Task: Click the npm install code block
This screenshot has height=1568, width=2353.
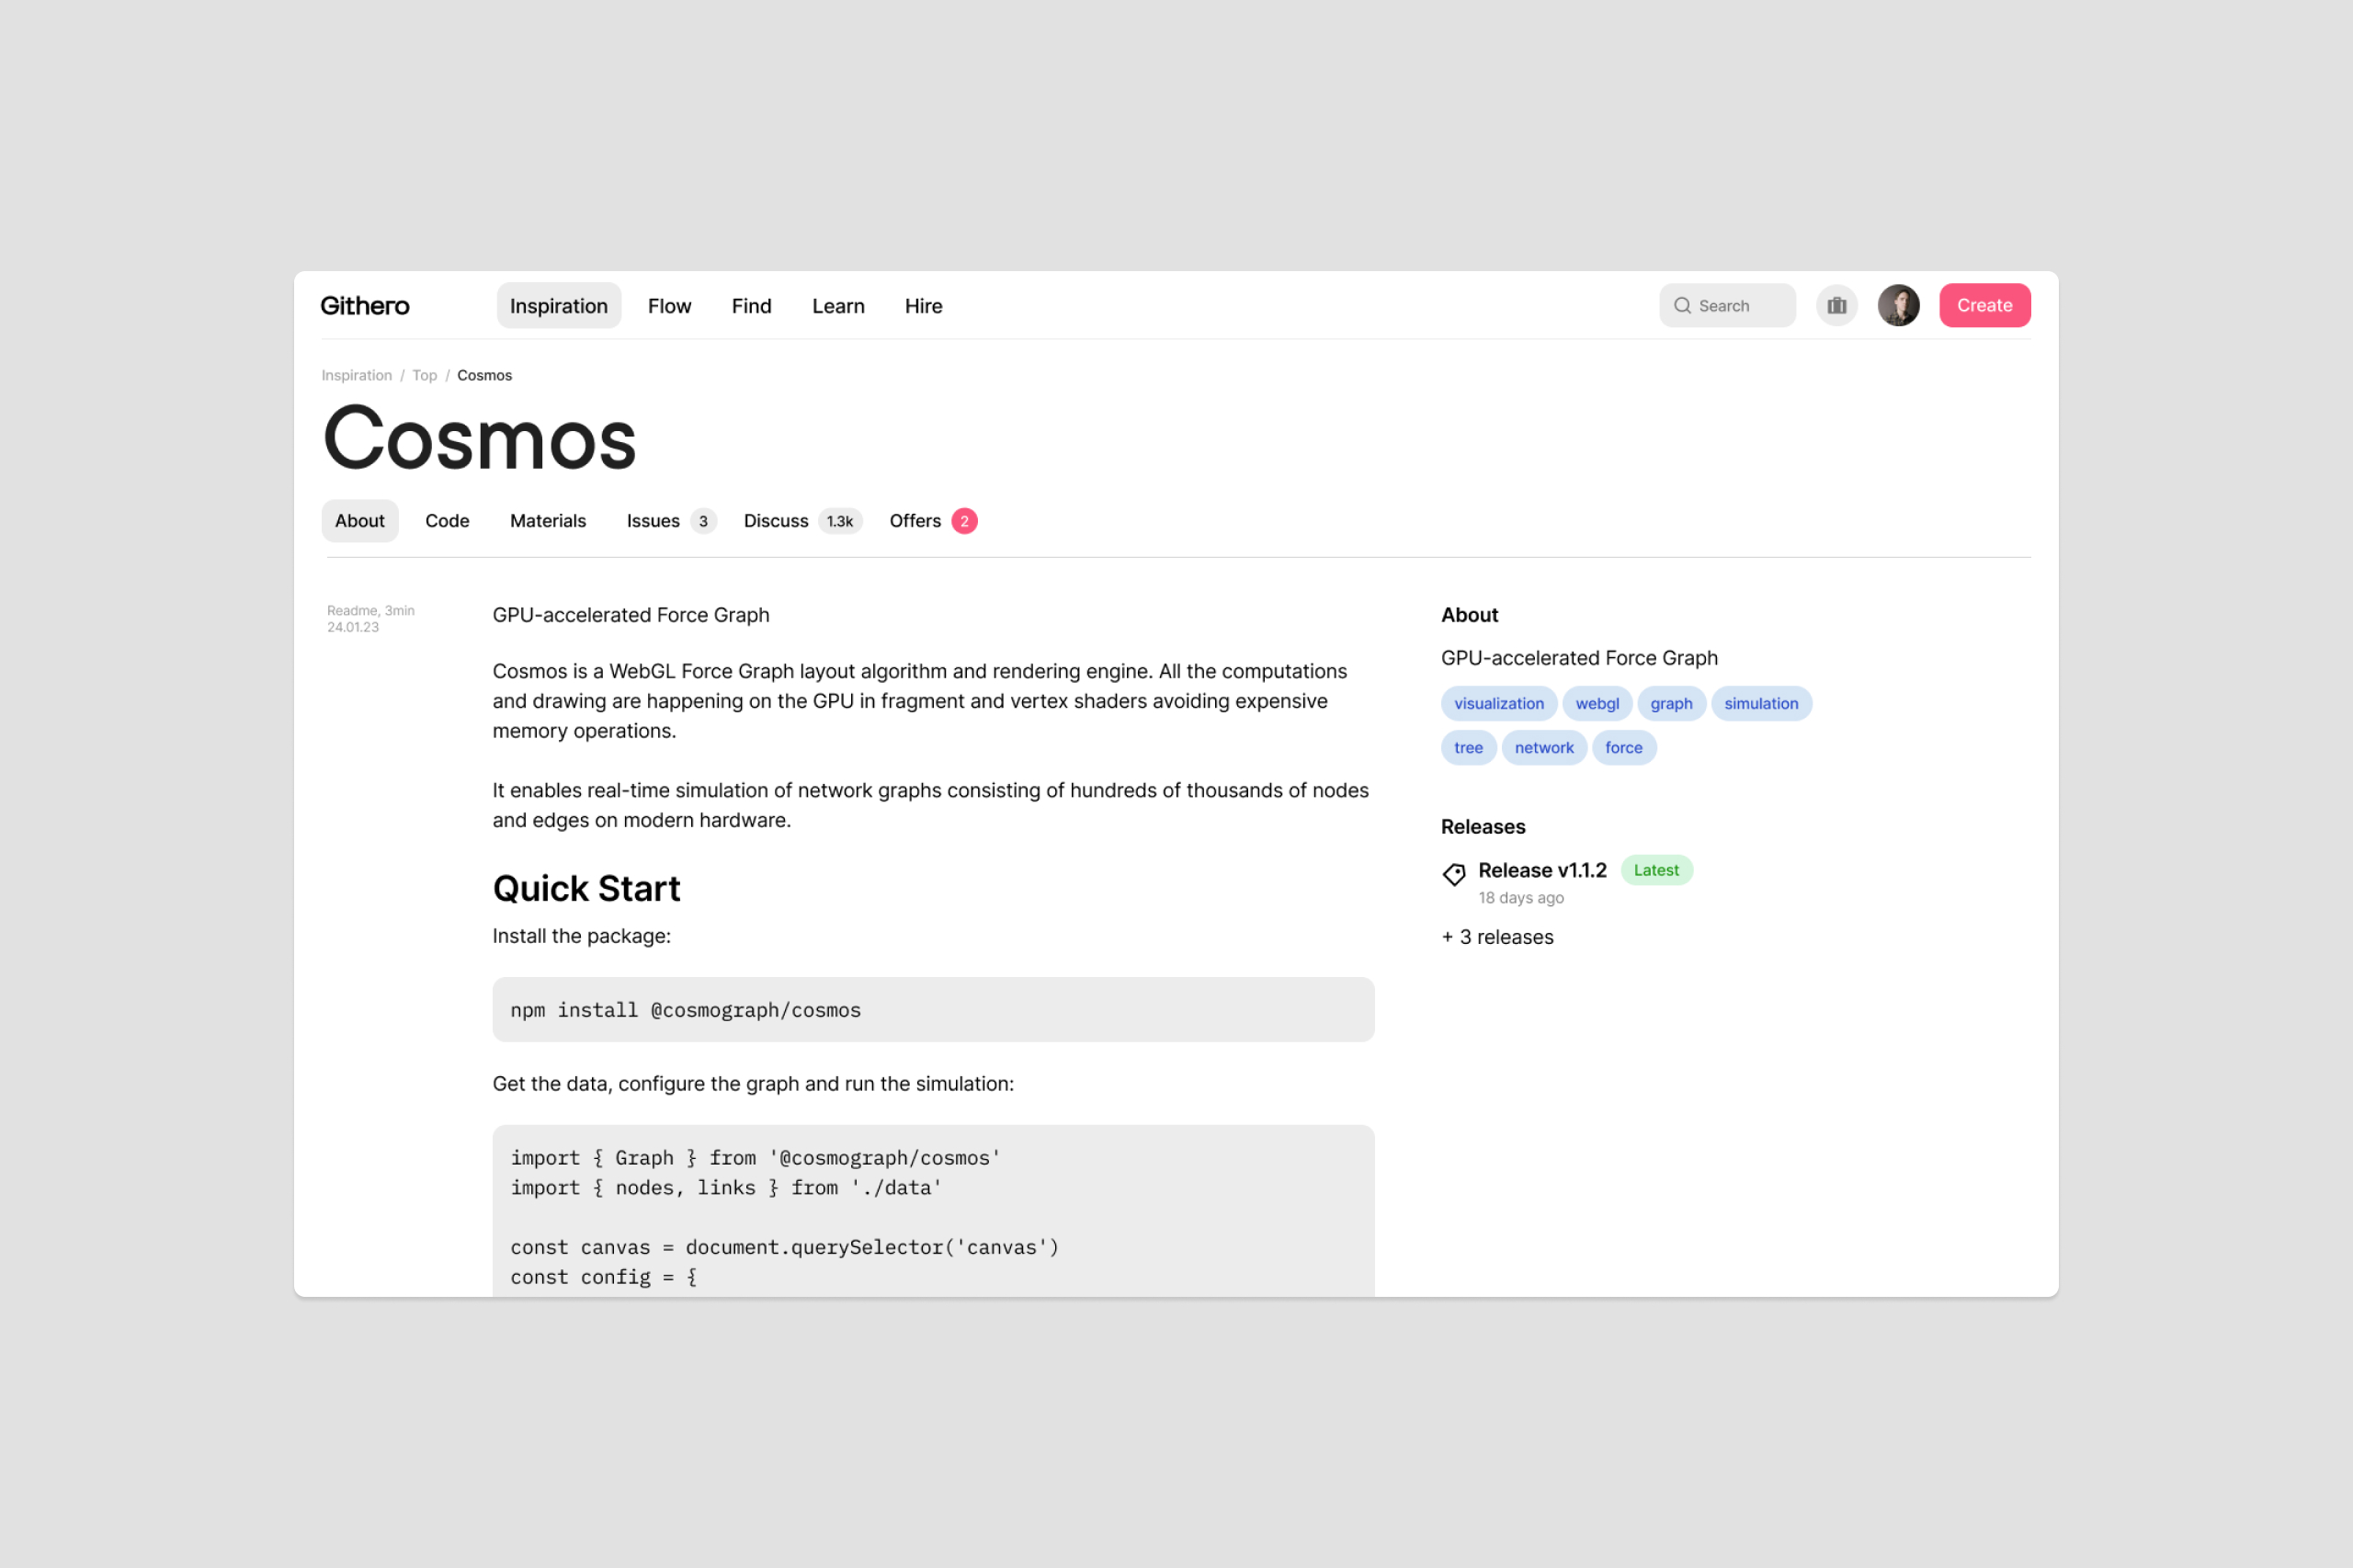Action: click(931, 1008)
